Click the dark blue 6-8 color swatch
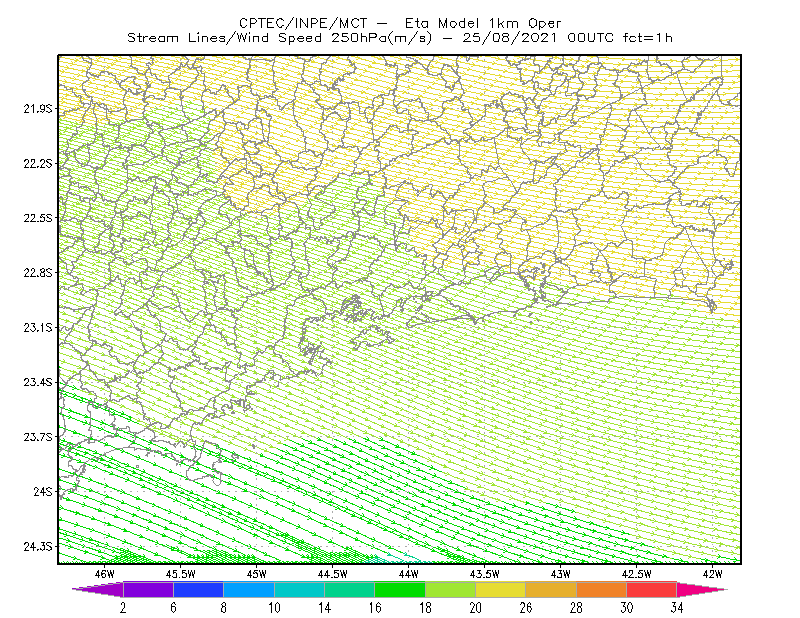This screenshot has height=618, width=800. click(198, 589)
